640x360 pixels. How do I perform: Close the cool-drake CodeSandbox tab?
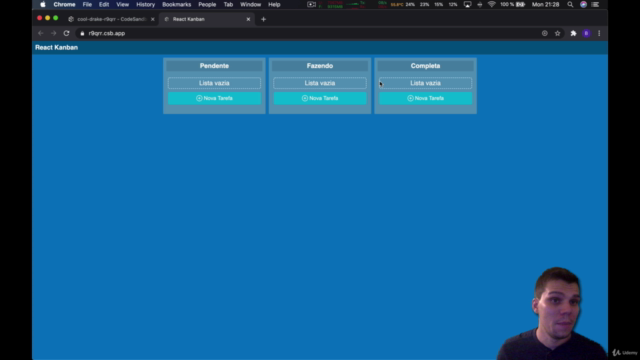pos(153,19)
